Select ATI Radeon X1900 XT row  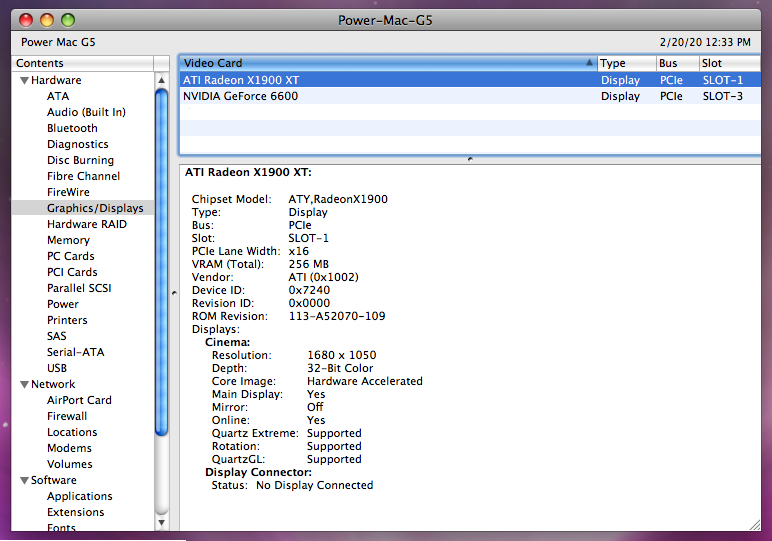coord(470,80)
